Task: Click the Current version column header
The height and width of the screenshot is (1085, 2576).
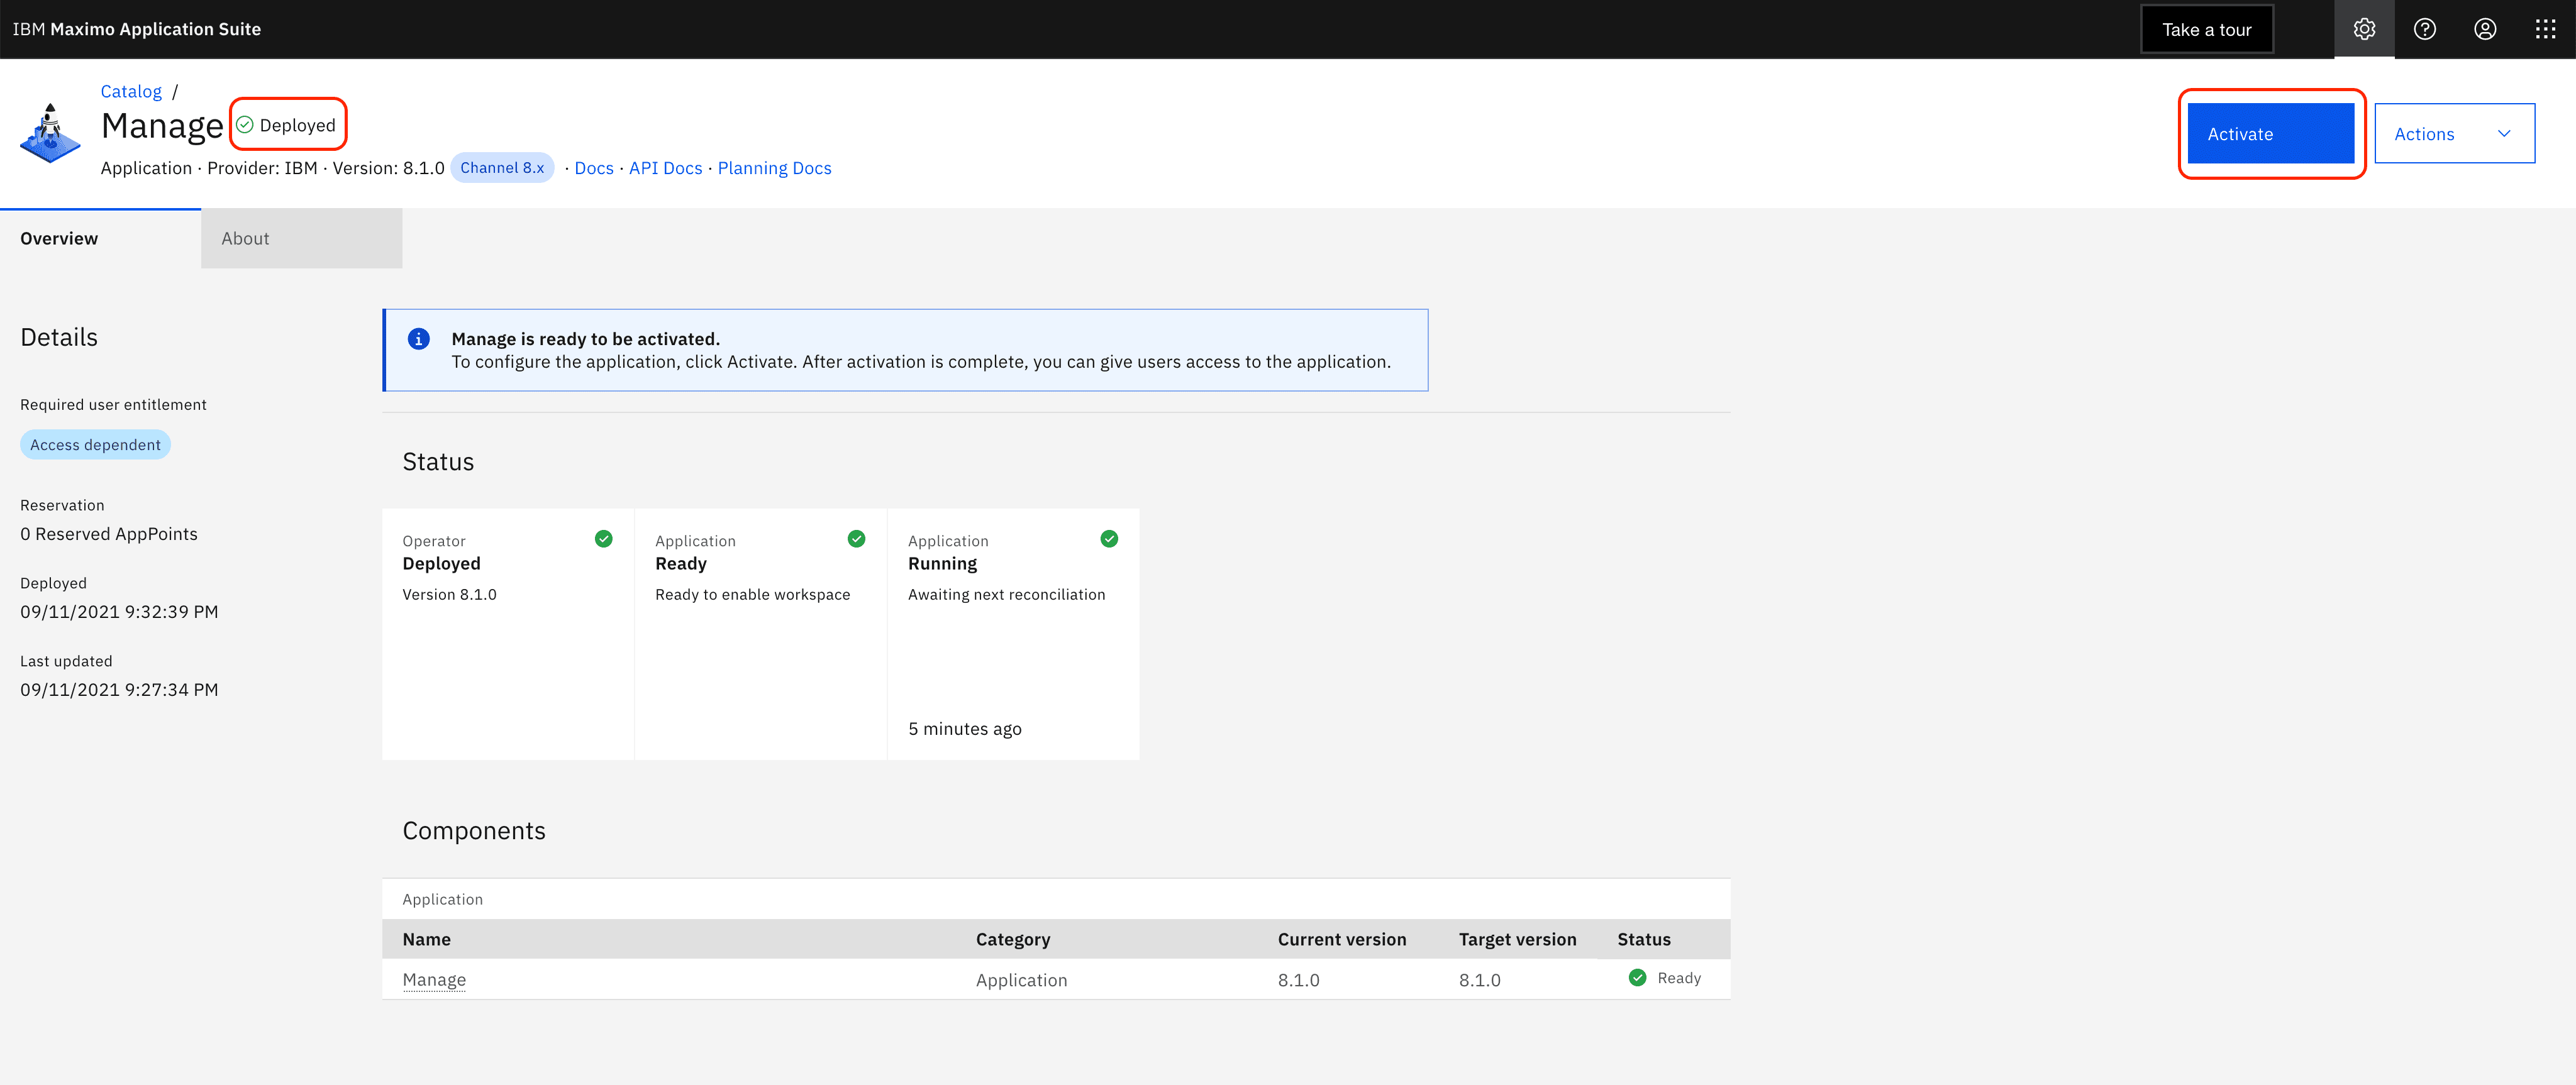Action: point(1342,939)
